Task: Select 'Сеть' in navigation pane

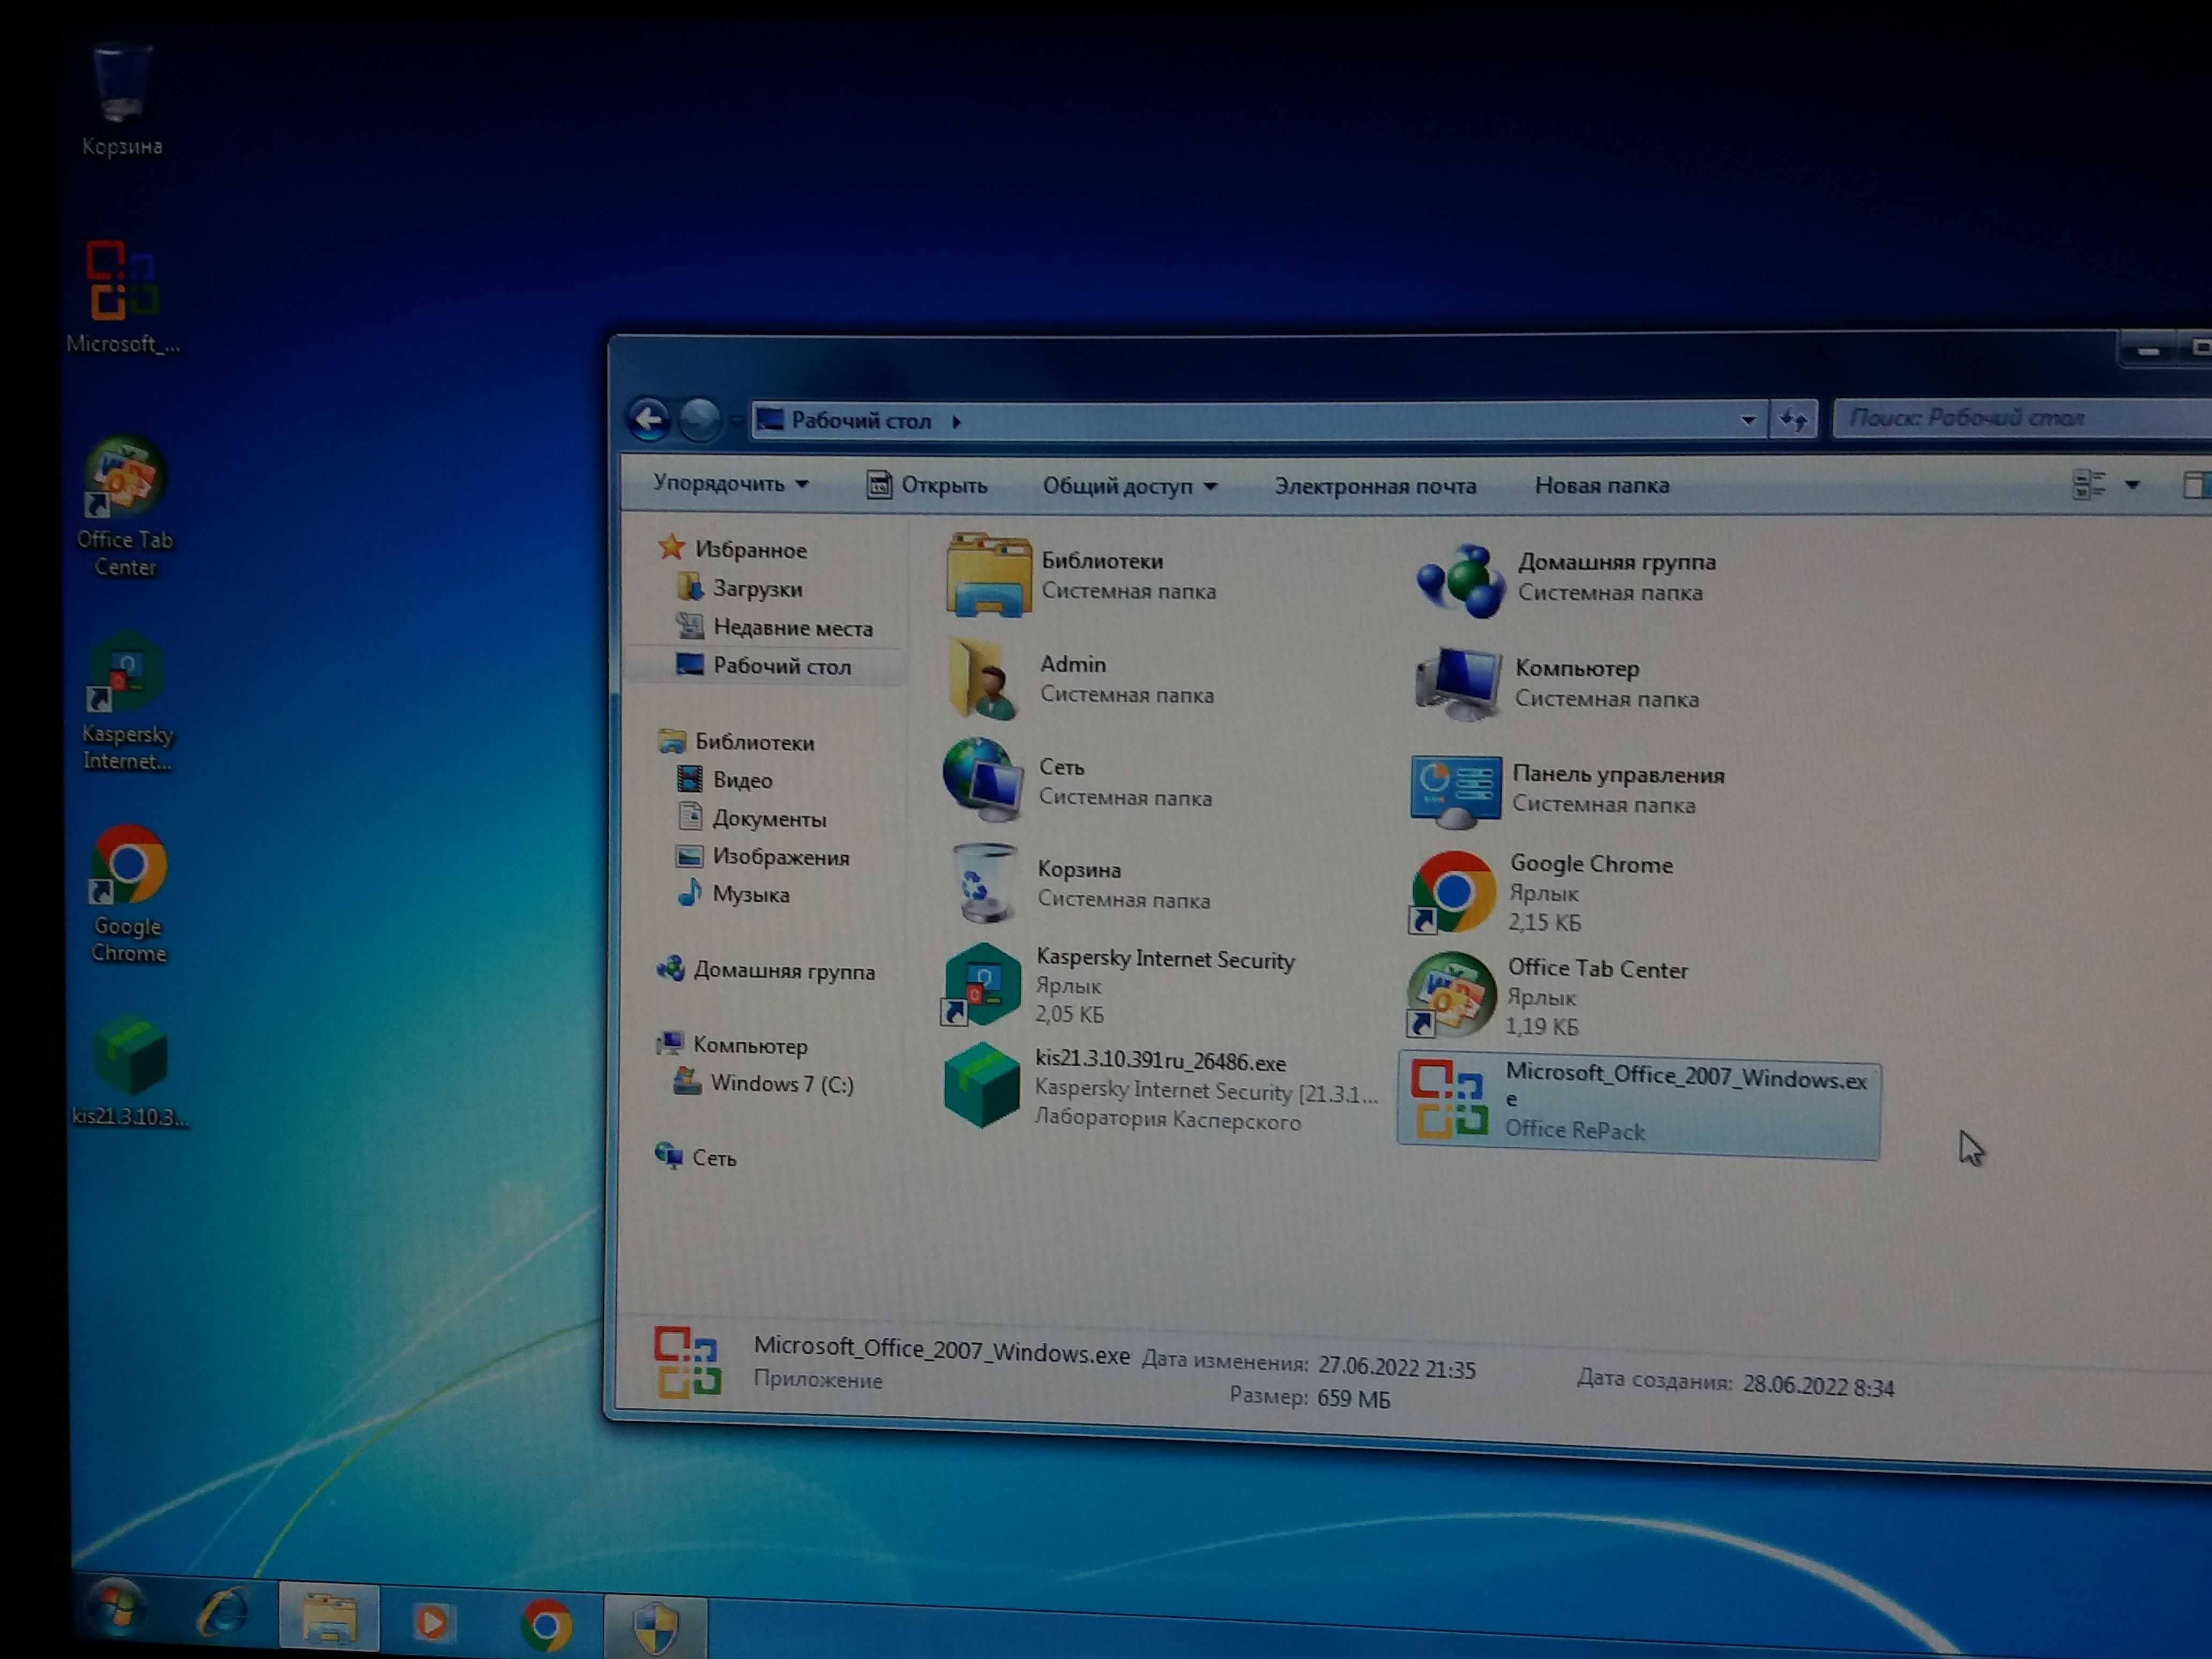Action: [x=696, y=1157]
